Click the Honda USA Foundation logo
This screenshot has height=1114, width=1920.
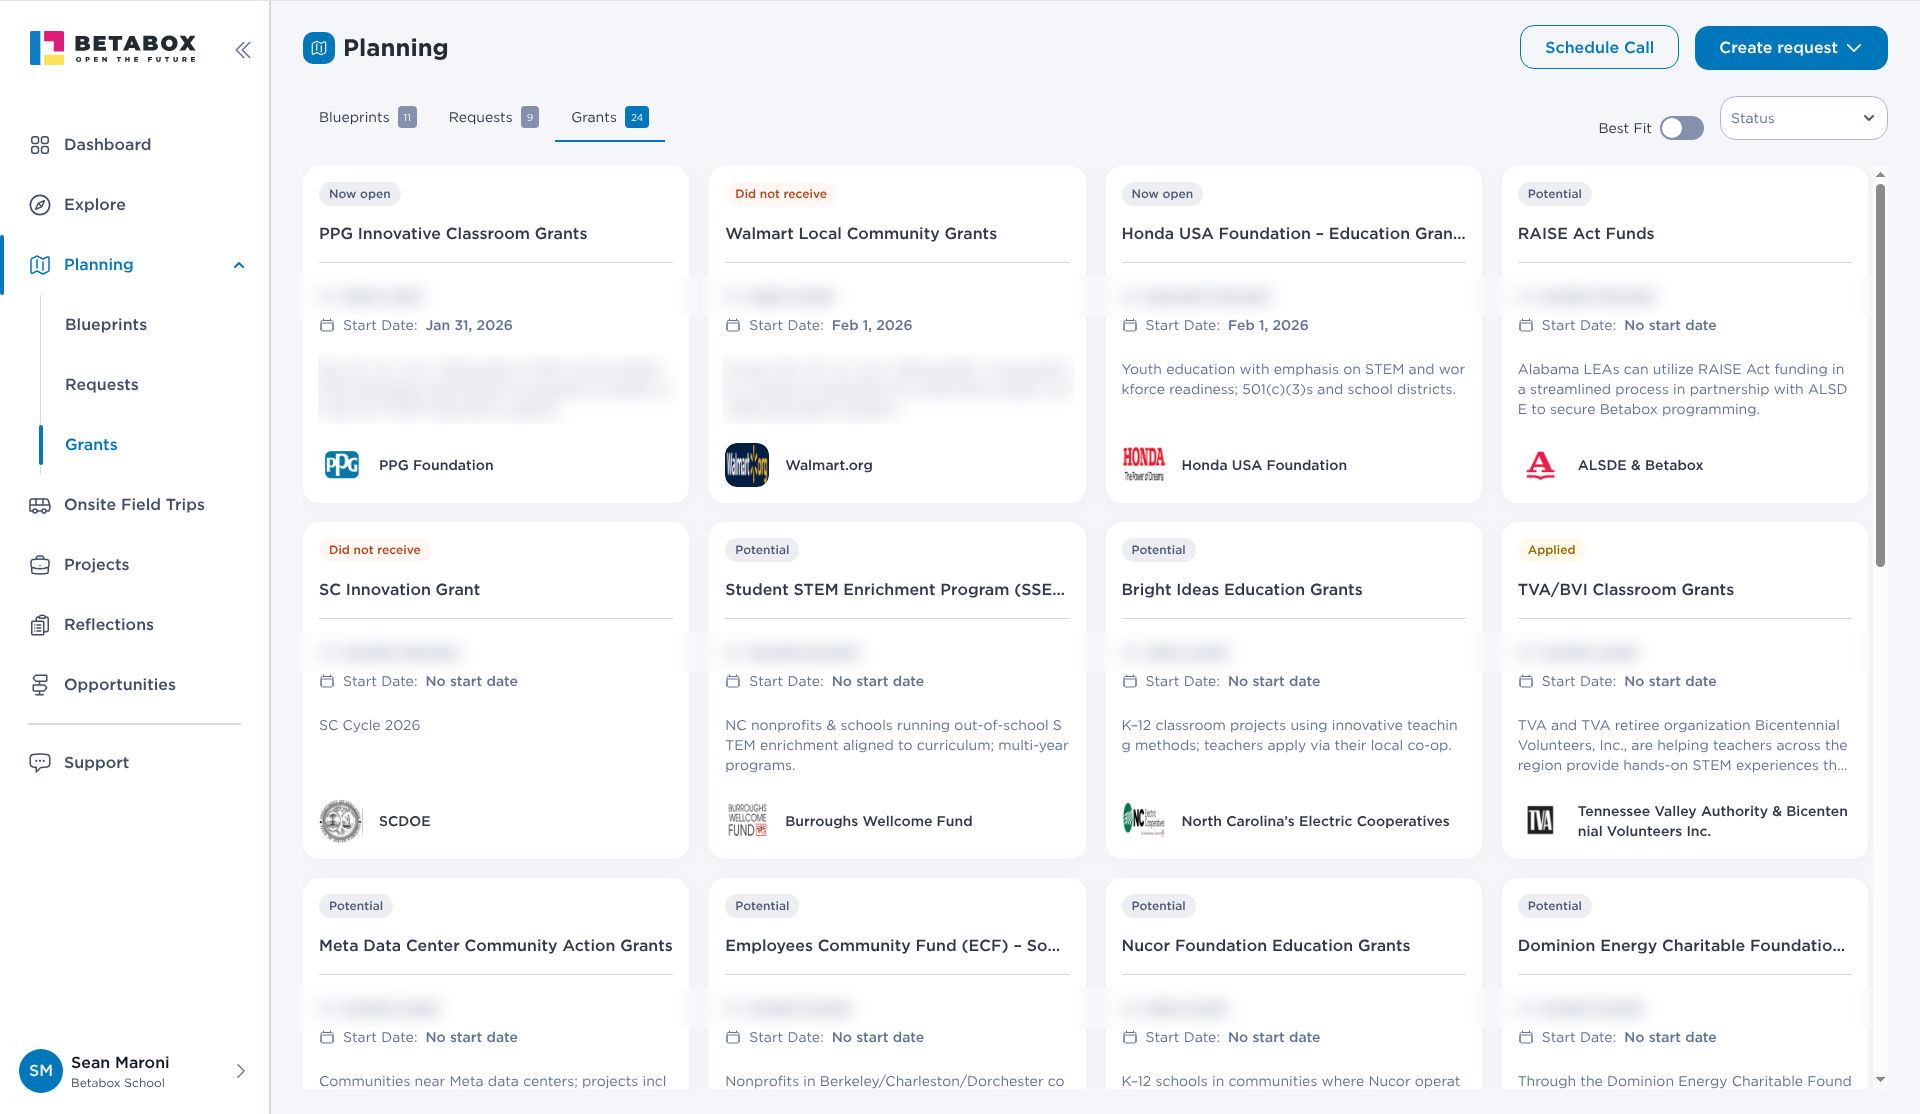1143,465
